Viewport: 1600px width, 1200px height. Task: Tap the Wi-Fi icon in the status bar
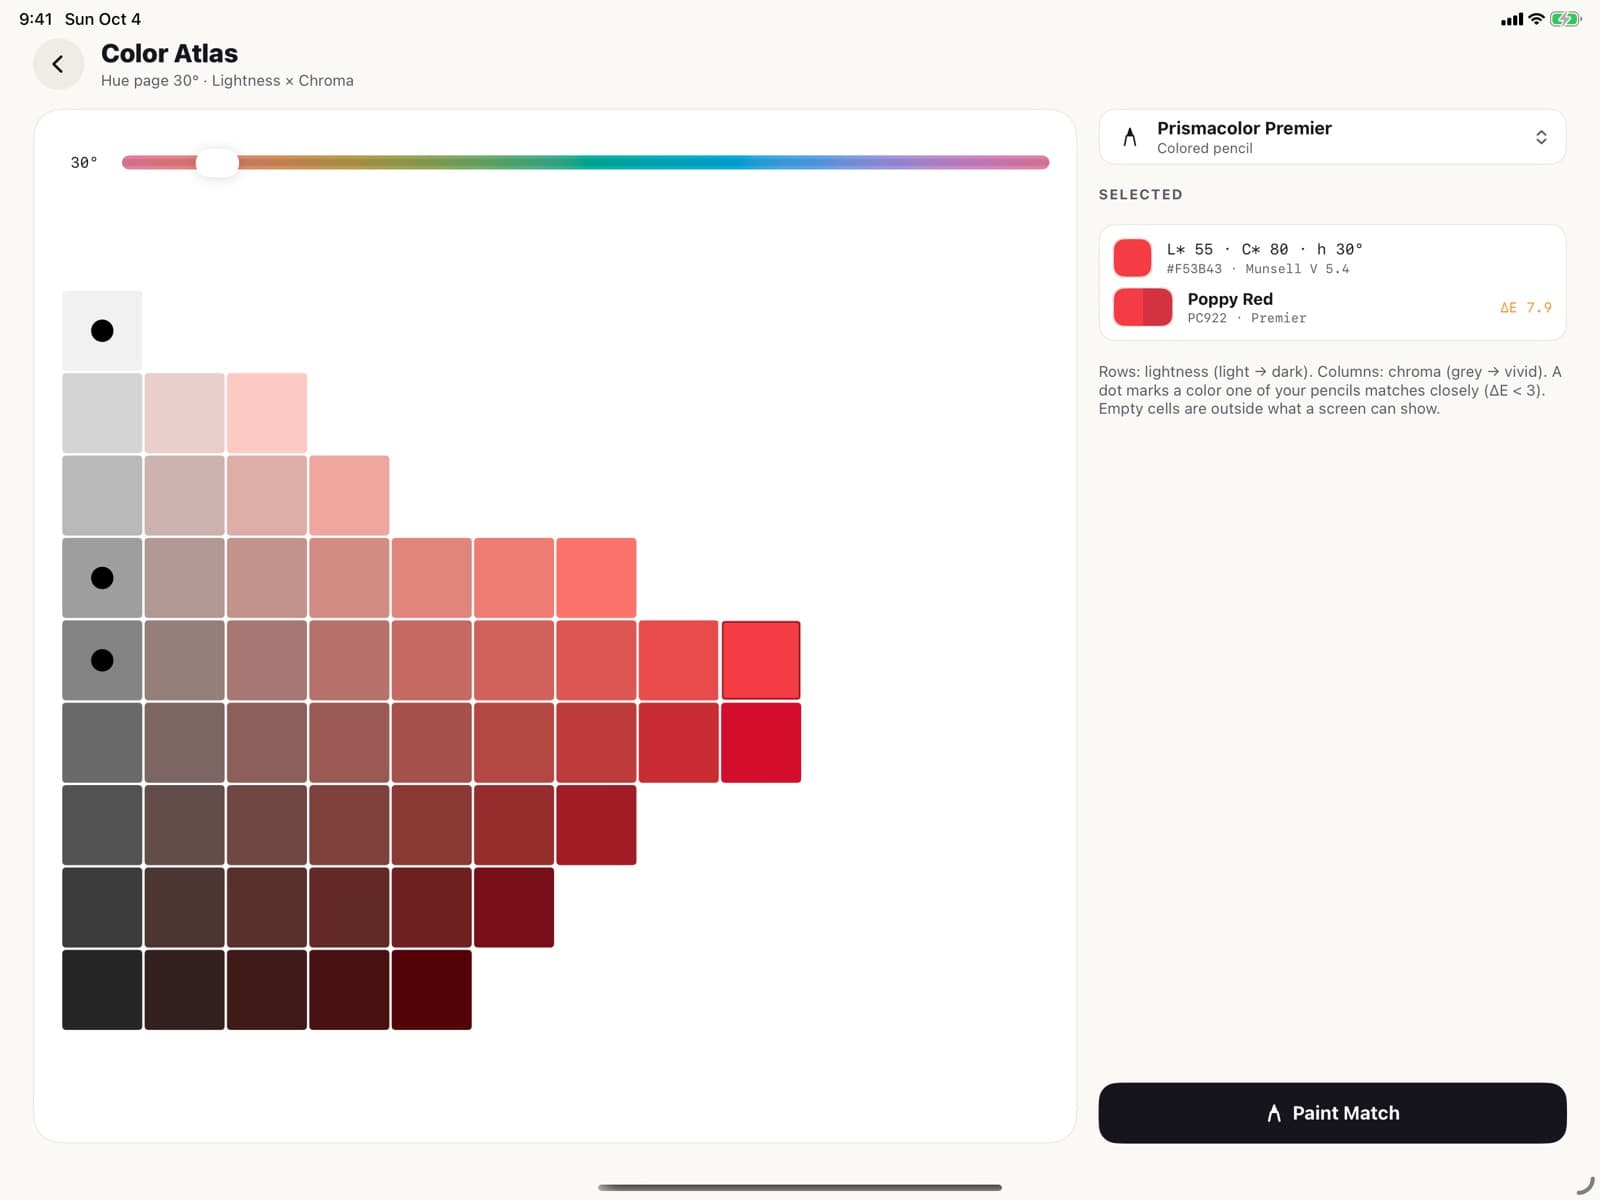point(1536,19)
